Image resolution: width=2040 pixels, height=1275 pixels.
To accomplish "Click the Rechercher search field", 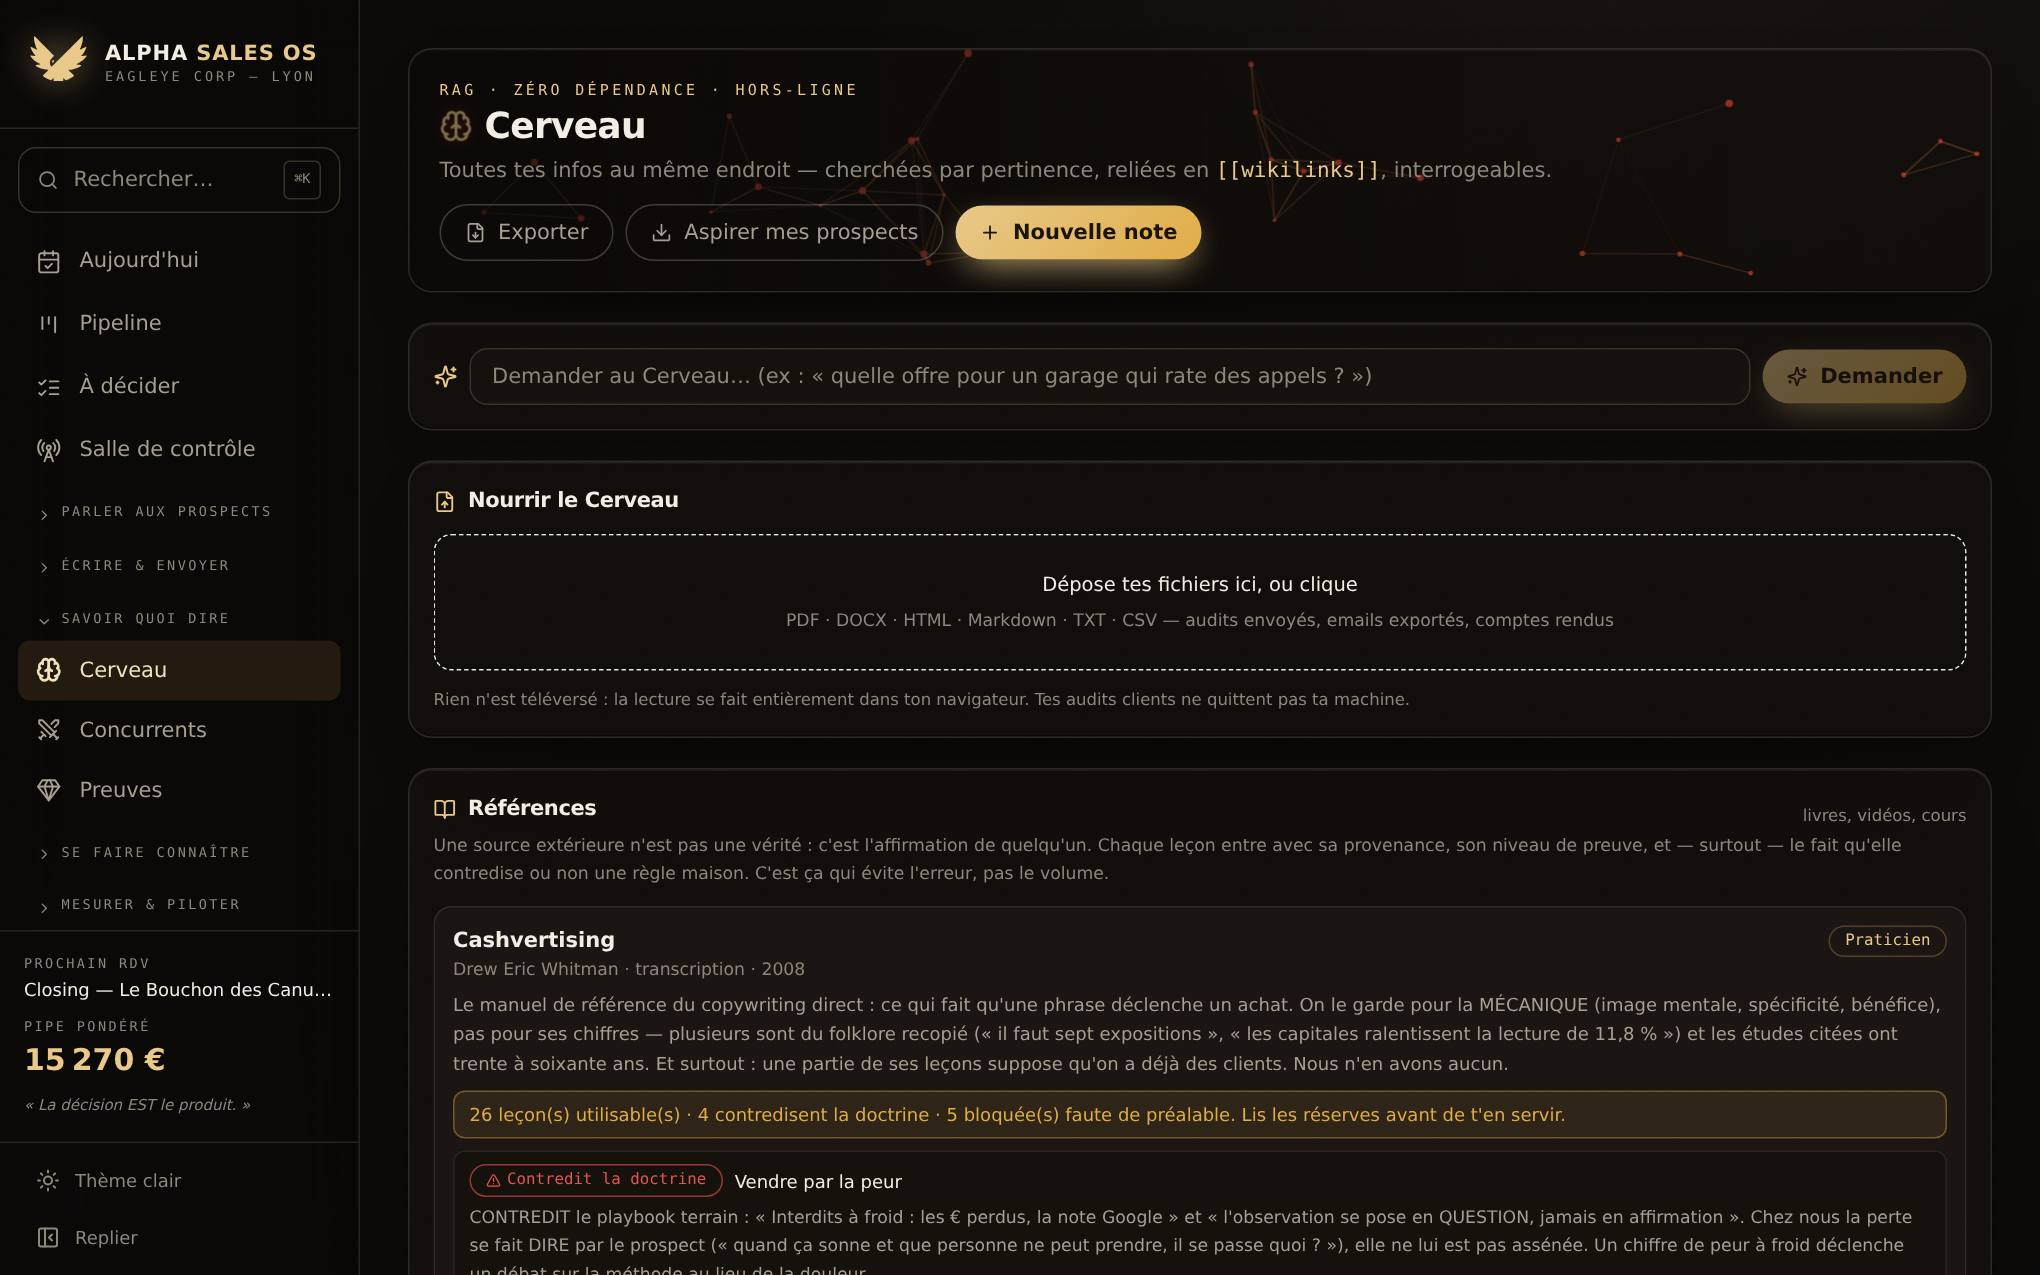I will click(179, 180).
